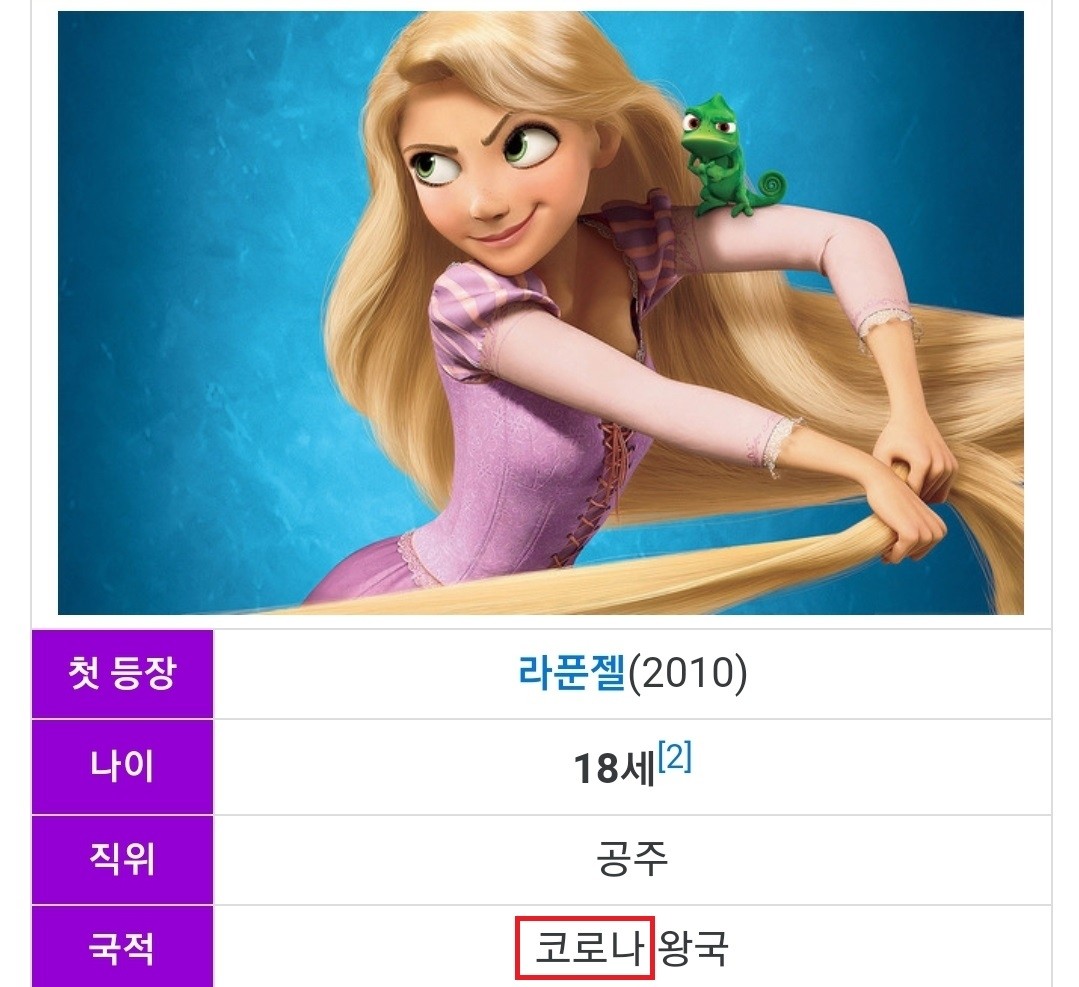The height and width of the screenshot is (987, 1079).
Task: Click the (2010) year text
Action: click(687, 672)
